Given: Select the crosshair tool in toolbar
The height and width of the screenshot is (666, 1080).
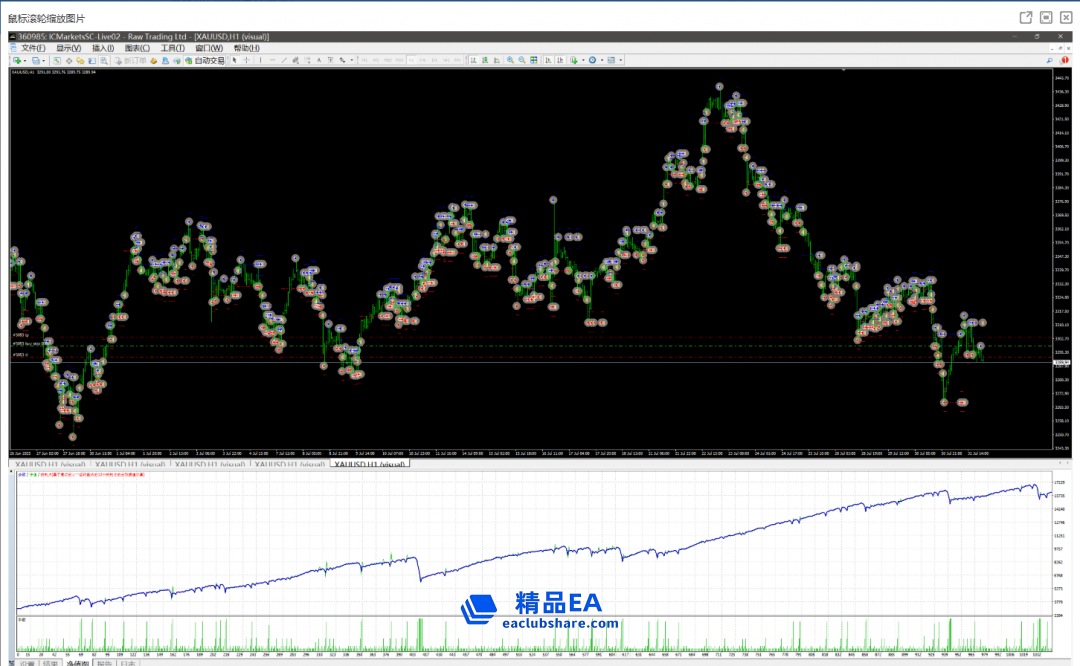Looking at the screenshot, I should click(x=247, y=60).
